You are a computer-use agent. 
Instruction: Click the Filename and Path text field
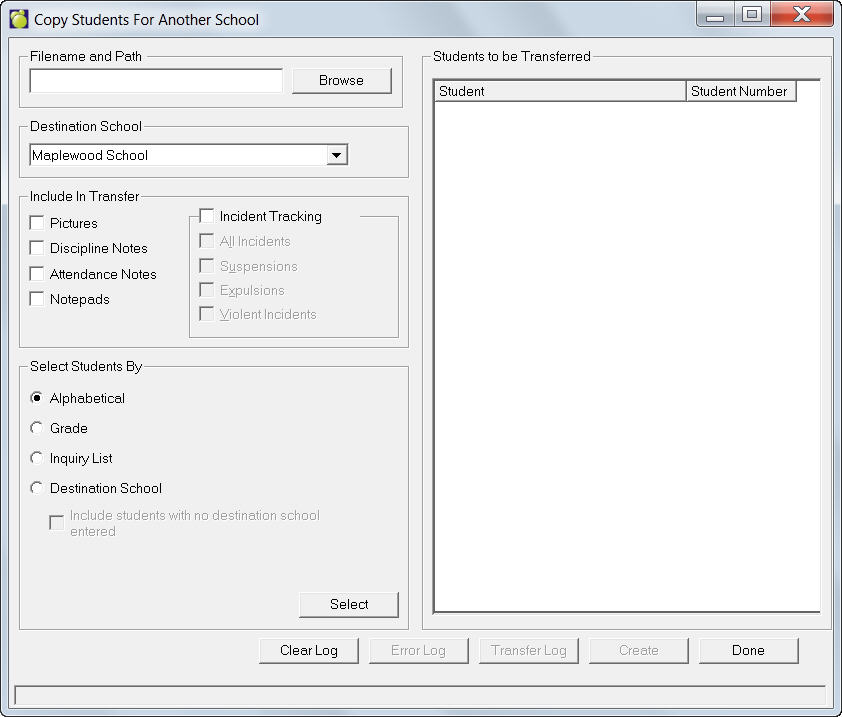156,81
